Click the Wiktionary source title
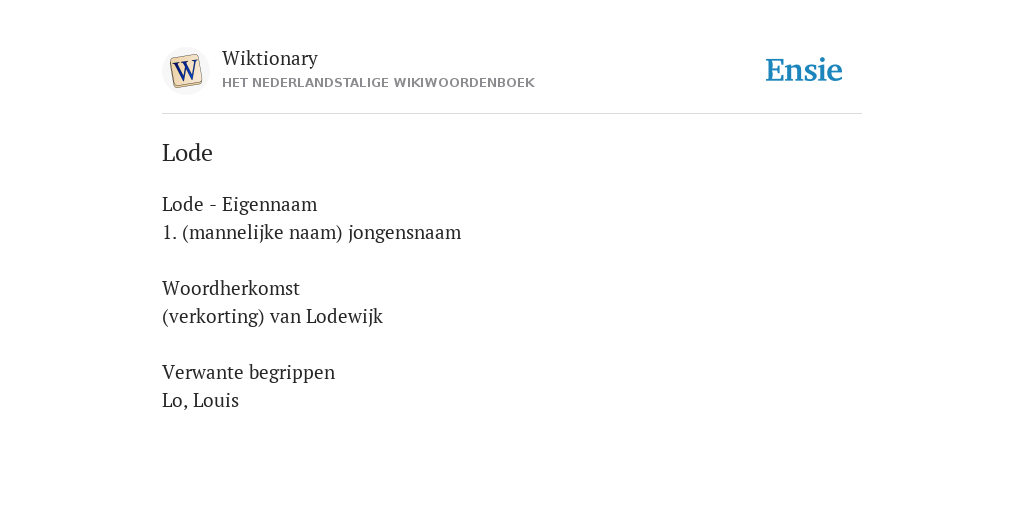Image resolution: width=1024 pixels, height=512 pixels. click(270, 59)
